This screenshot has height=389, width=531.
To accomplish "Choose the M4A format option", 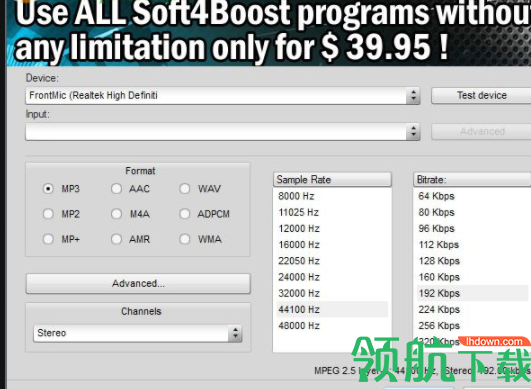I will (116, 214).
